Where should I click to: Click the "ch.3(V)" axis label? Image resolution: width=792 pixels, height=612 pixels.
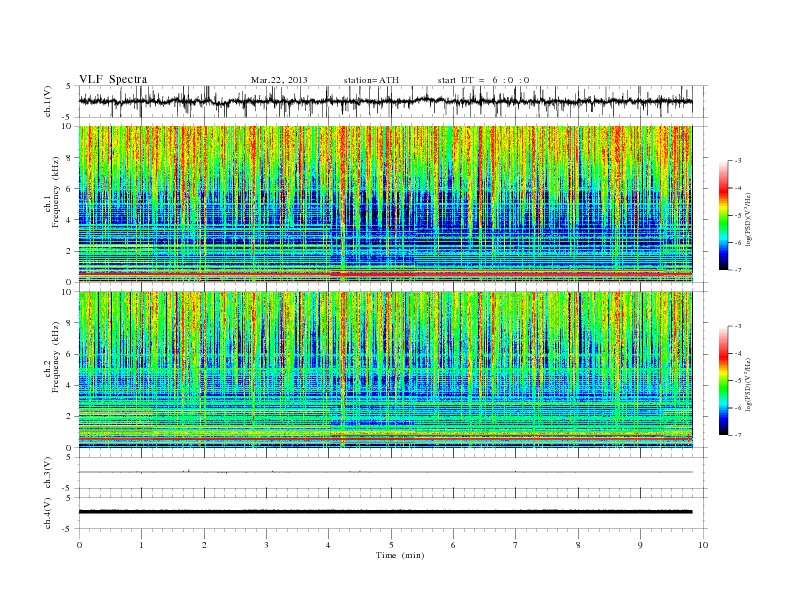coord(48,473)
